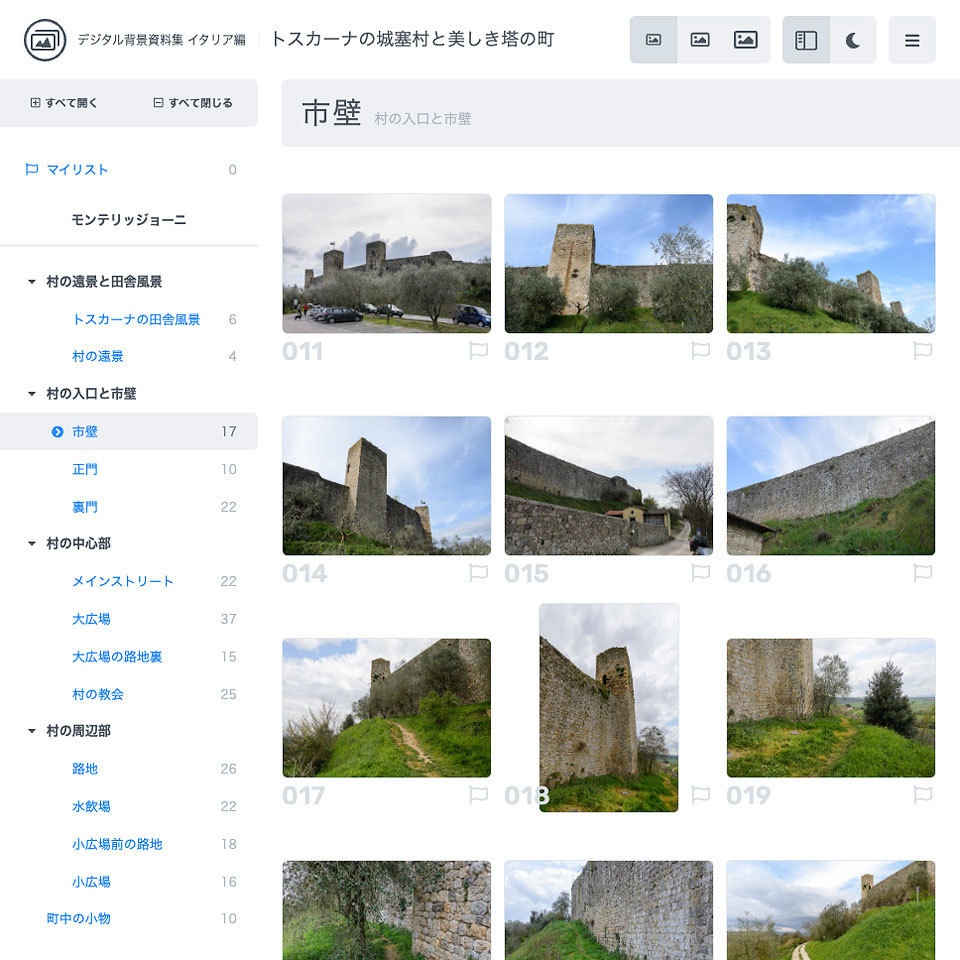
Task: Click the gallery logo icon in header
Action: [45, 40]
